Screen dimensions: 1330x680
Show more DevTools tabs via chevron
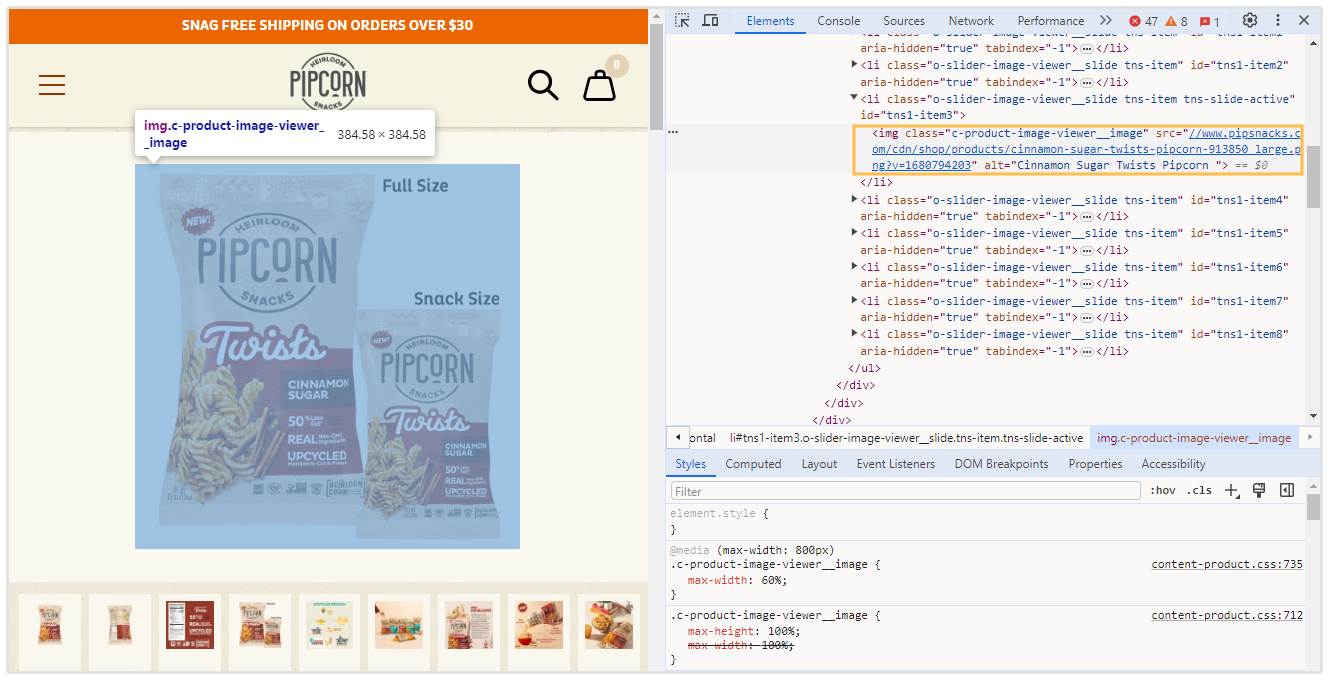coord(1105,20)
